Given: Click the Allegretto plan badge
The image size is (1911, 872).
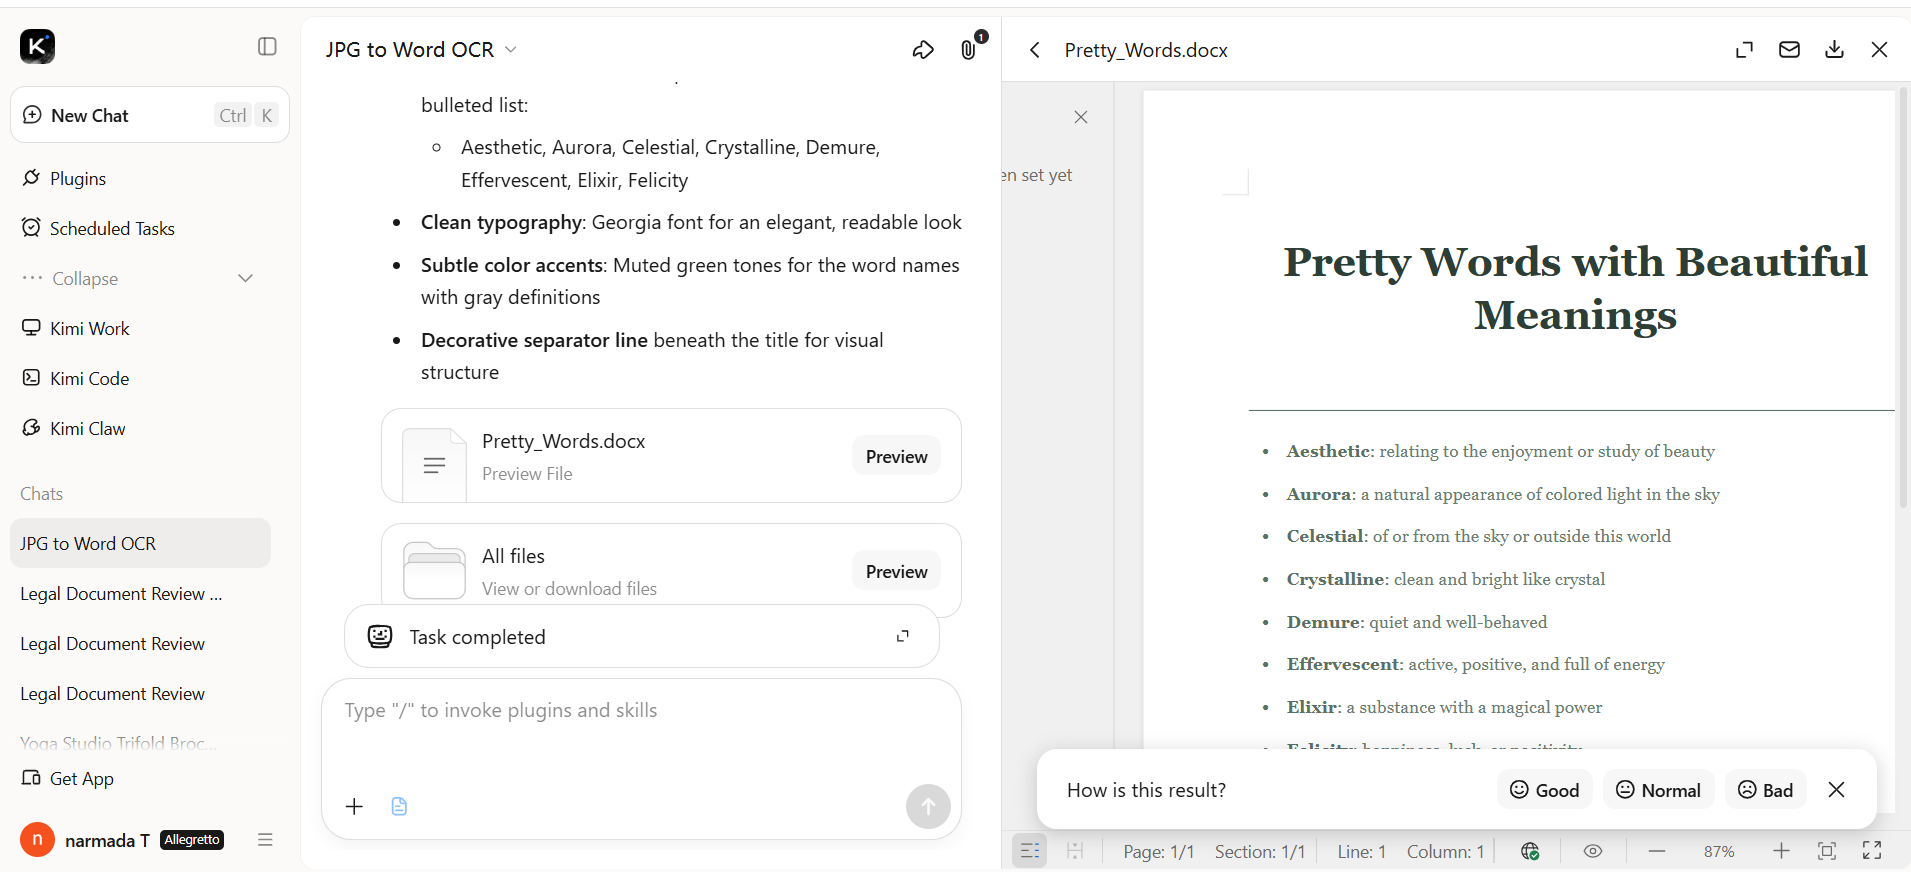Looking at the screenshot, I should tap(192, 840).
